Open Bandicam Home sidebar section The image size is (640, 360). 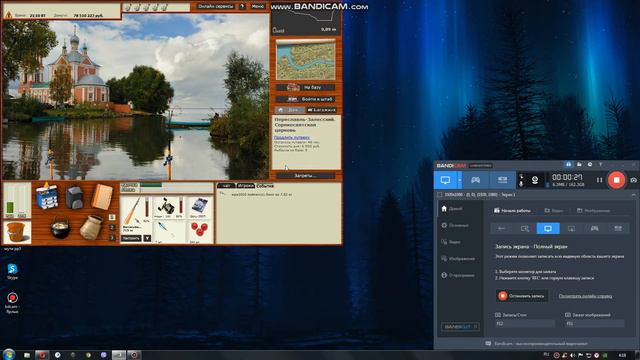tap(452, 209)
